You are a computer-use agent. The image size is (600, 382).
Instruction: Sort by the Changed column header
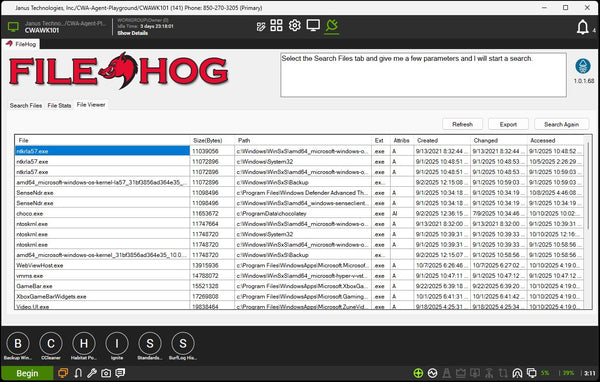point(498,140)
